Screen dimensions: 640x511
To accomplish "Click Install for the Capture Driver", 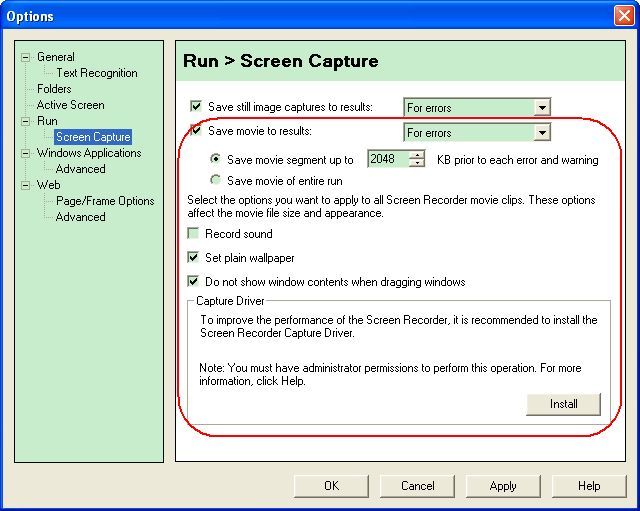I will coord(563,404).
